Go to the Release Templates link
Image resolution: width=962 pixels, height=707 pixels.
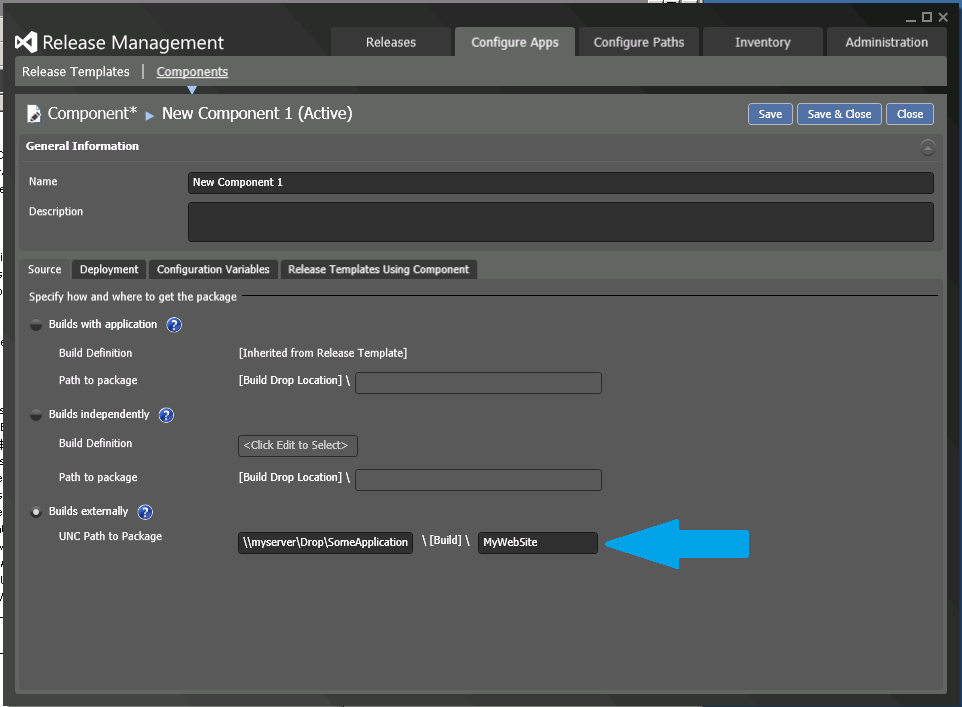click(x=76, y=72)
